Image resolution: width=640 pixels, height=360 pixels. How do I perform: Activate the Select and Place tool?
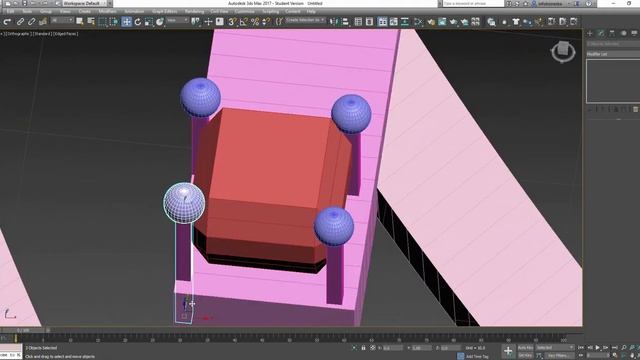click(x=160, y=22)
